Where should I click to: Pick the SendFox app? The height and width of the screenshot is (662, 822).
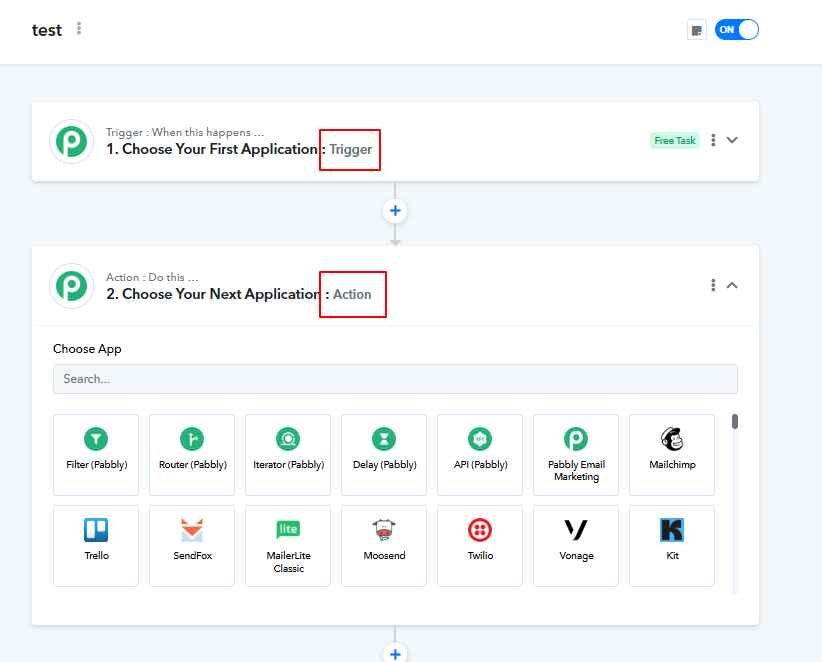[x=192, y=546]
